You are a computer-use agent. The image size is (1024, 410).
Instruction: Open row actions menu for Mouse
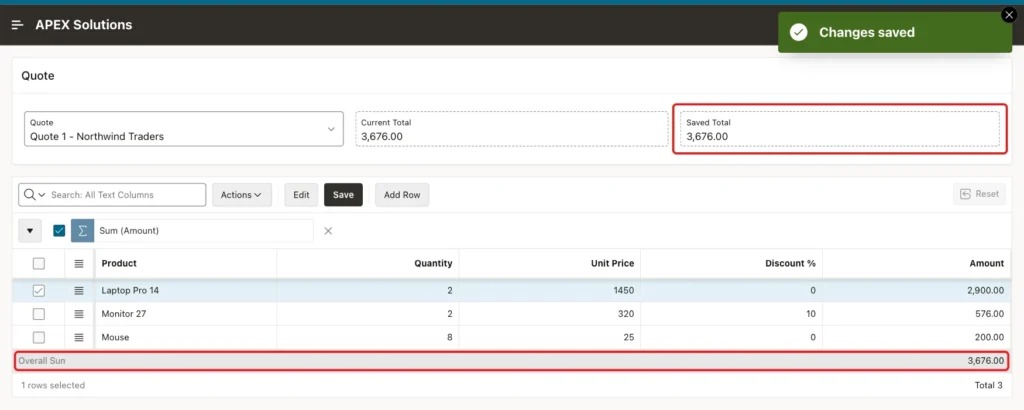point(79,338)
